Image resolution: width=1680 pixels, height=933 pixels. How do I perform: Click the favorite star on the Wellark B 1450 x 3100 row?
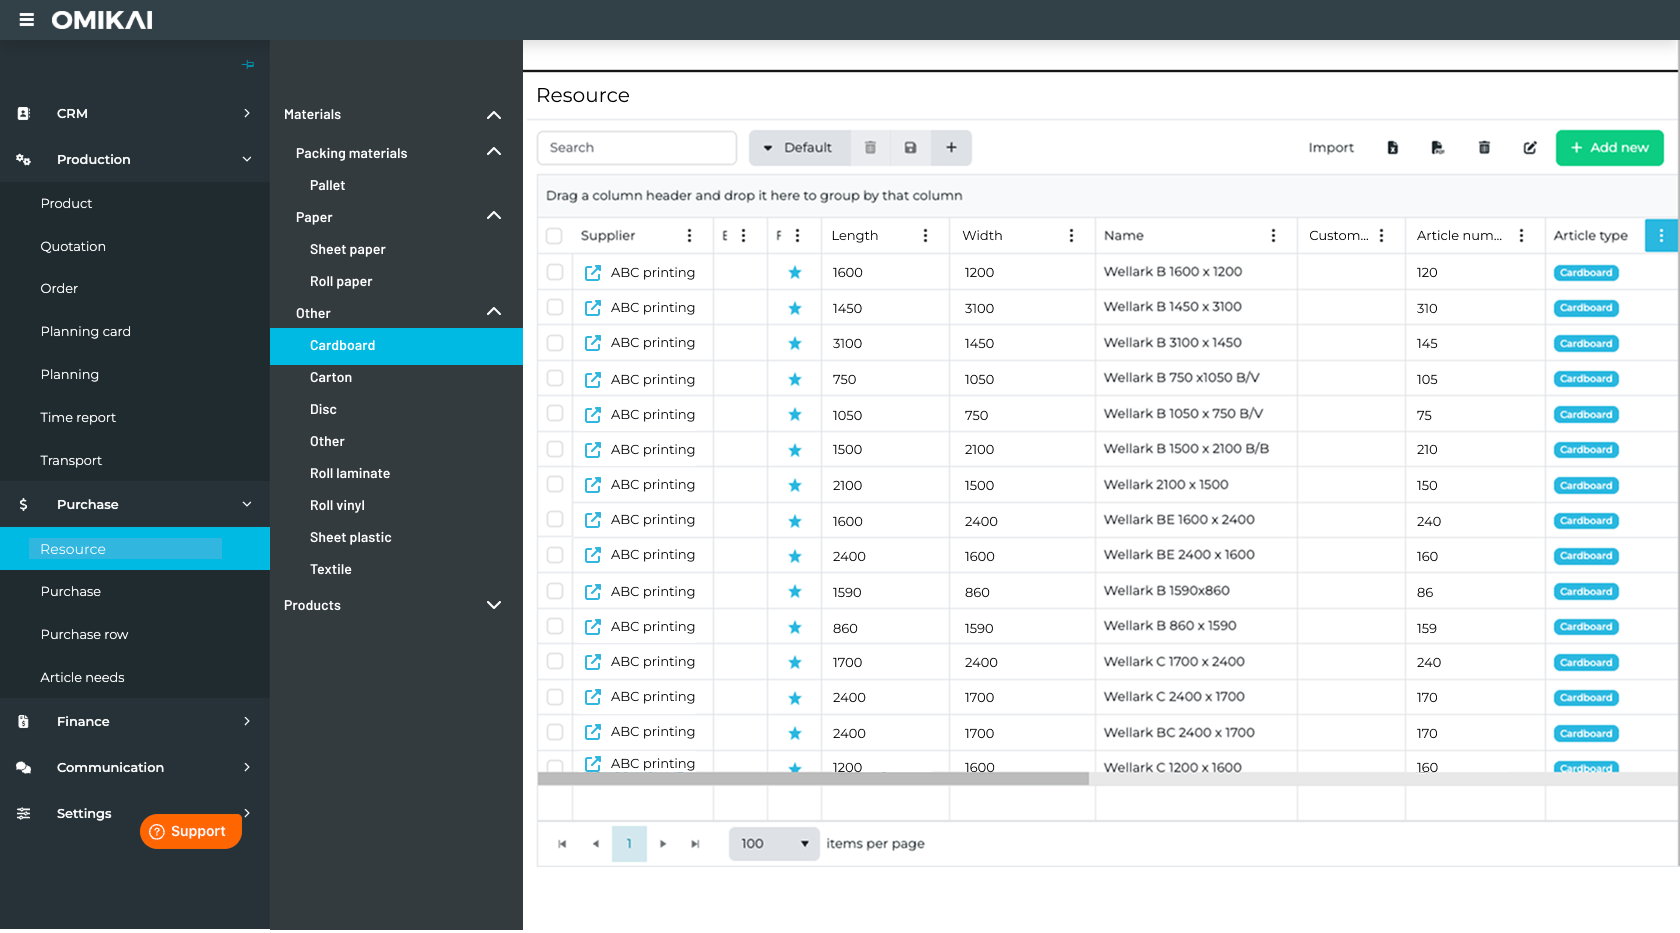pyautogui.click(x=794, y=308)
